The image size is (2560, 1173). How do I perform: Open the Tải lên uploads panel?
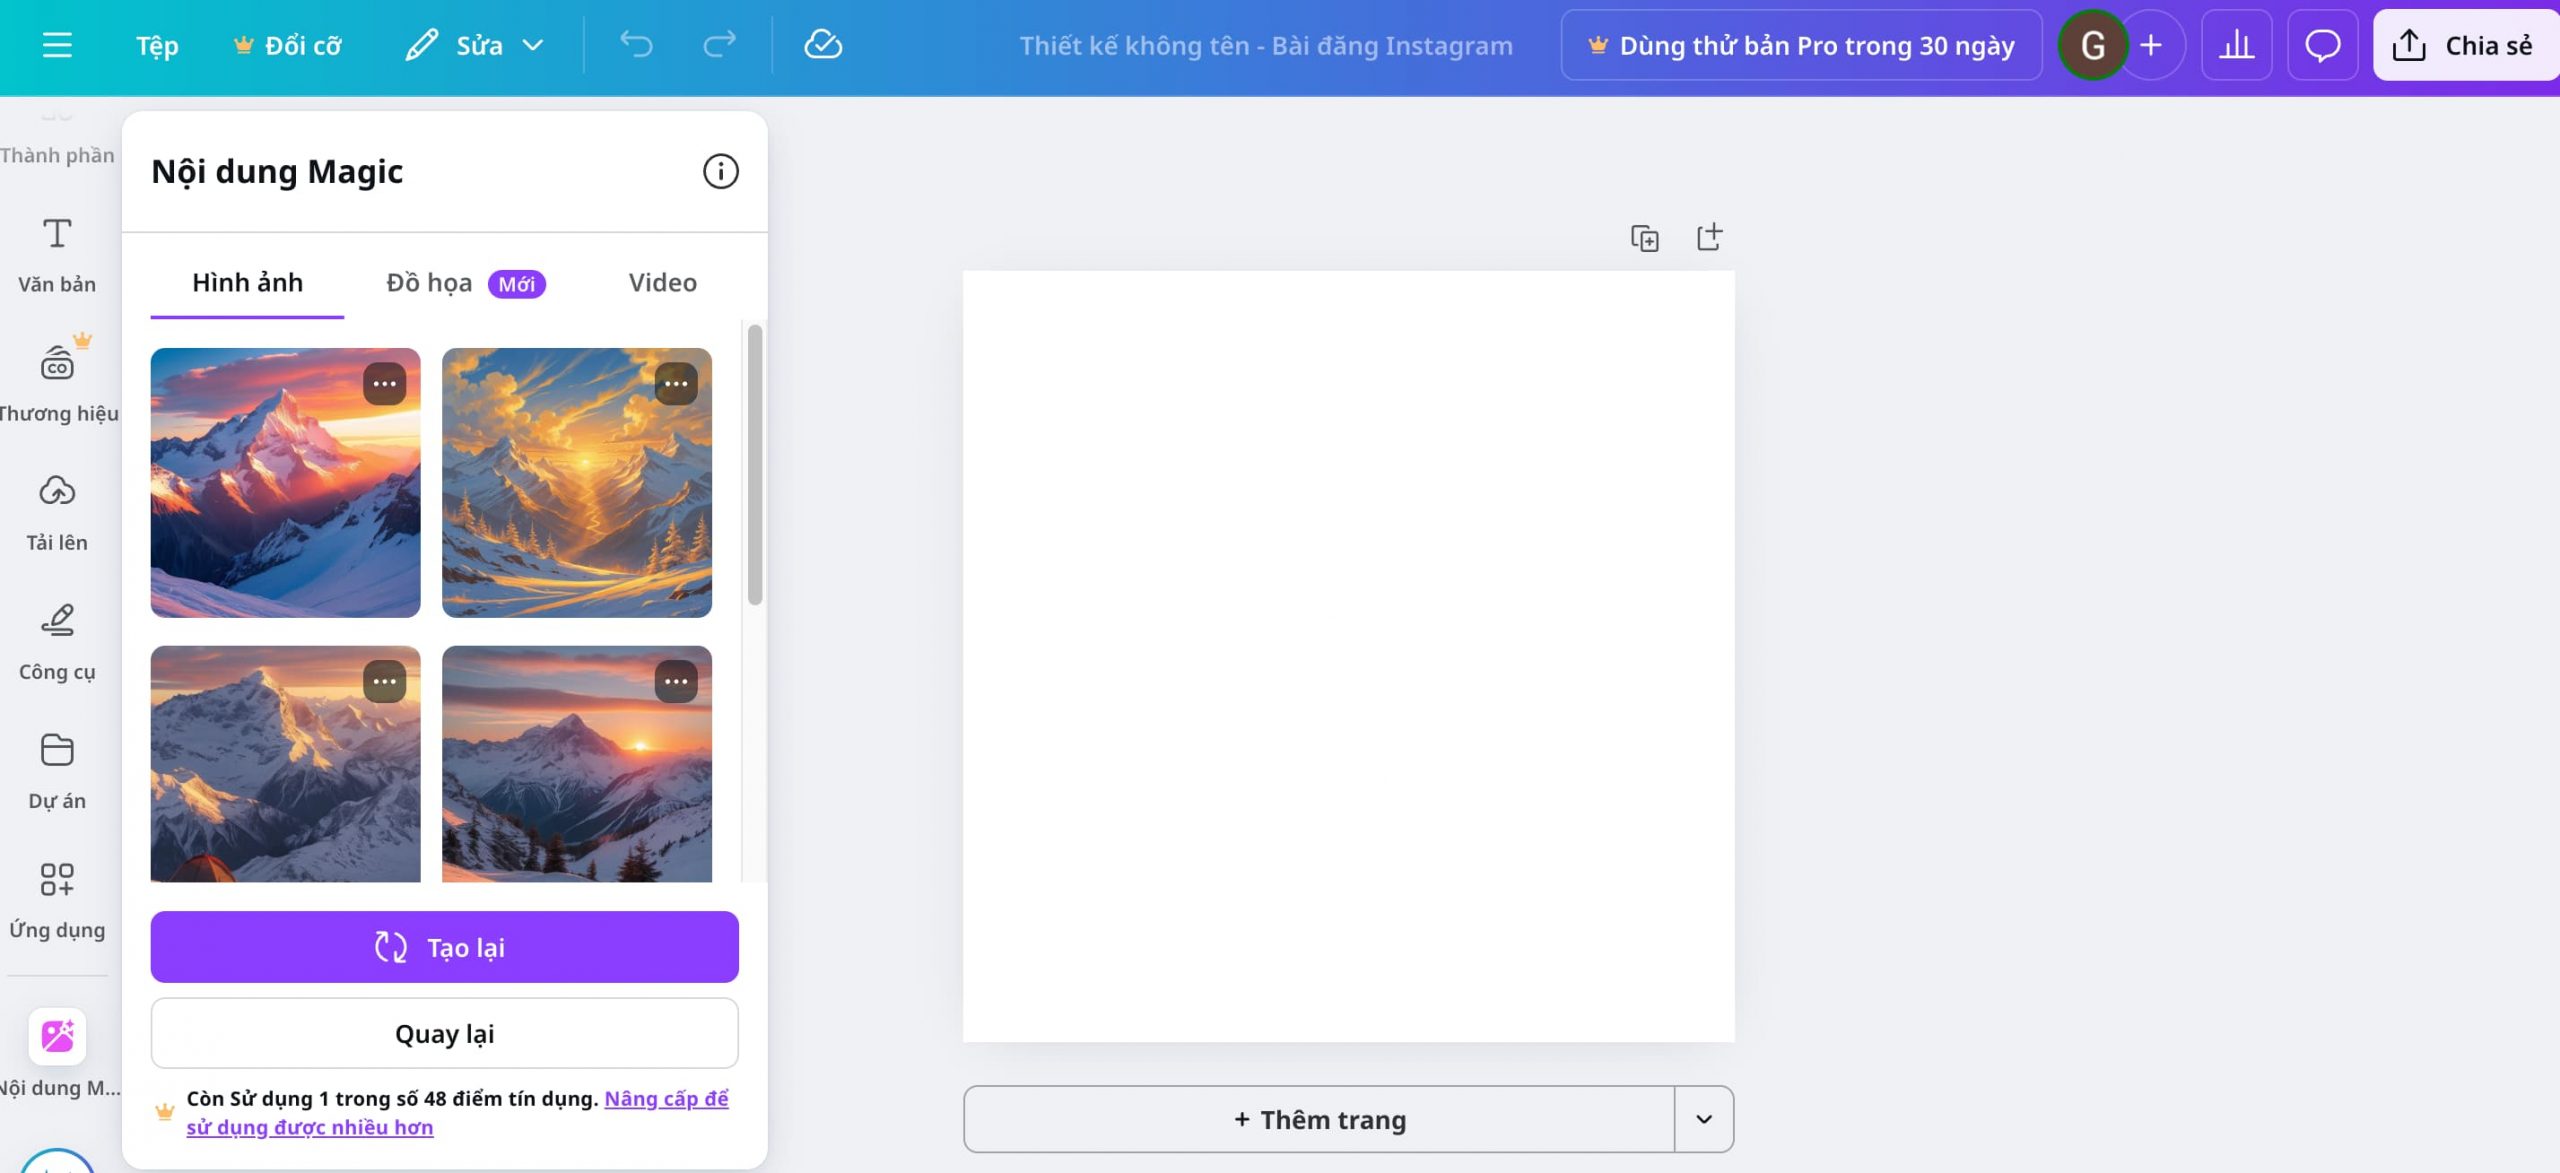(57, 513)
